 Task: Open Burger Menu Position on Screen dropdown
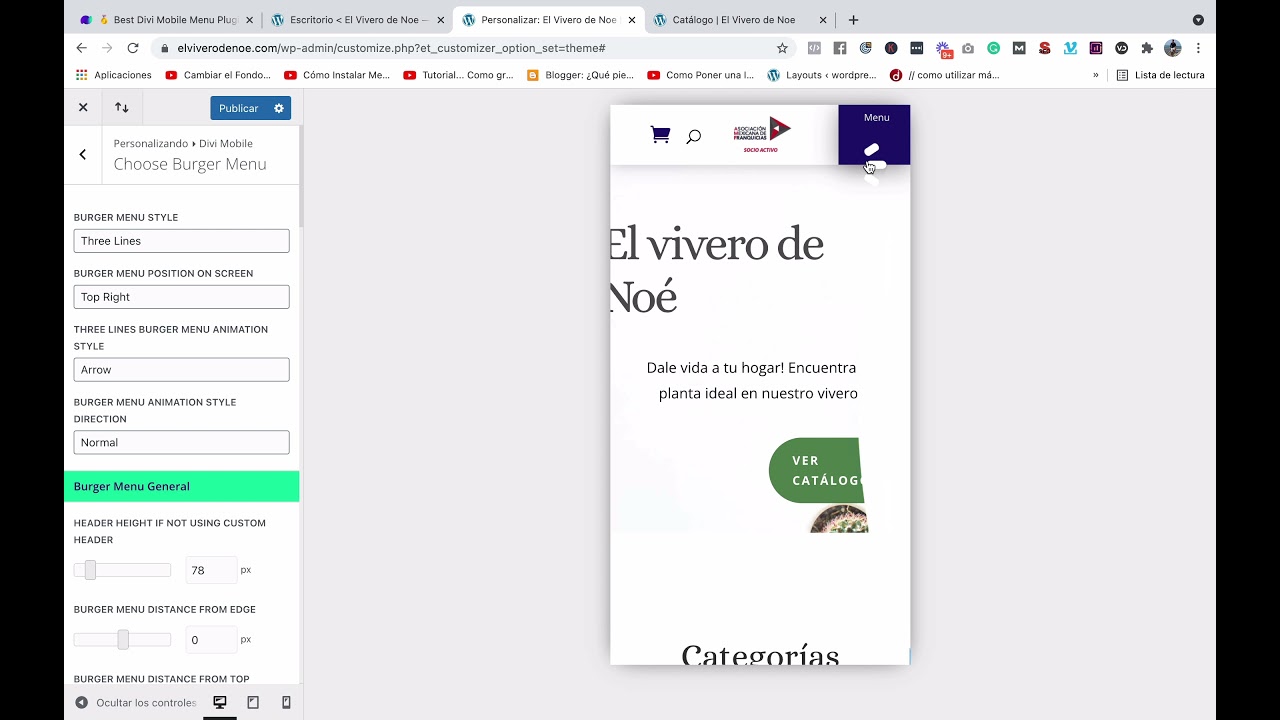click(181, 297)
